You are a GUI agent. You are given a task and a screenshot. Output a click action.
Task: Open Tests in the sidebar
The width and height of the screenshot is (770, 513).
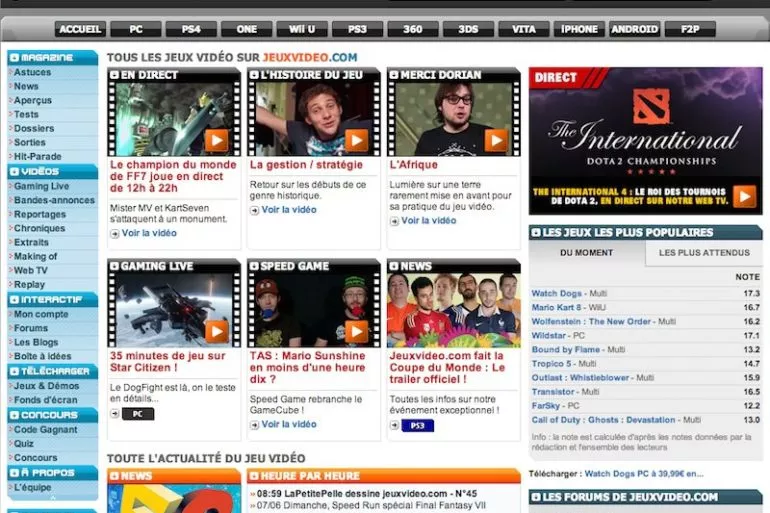(x=26, y=114)
